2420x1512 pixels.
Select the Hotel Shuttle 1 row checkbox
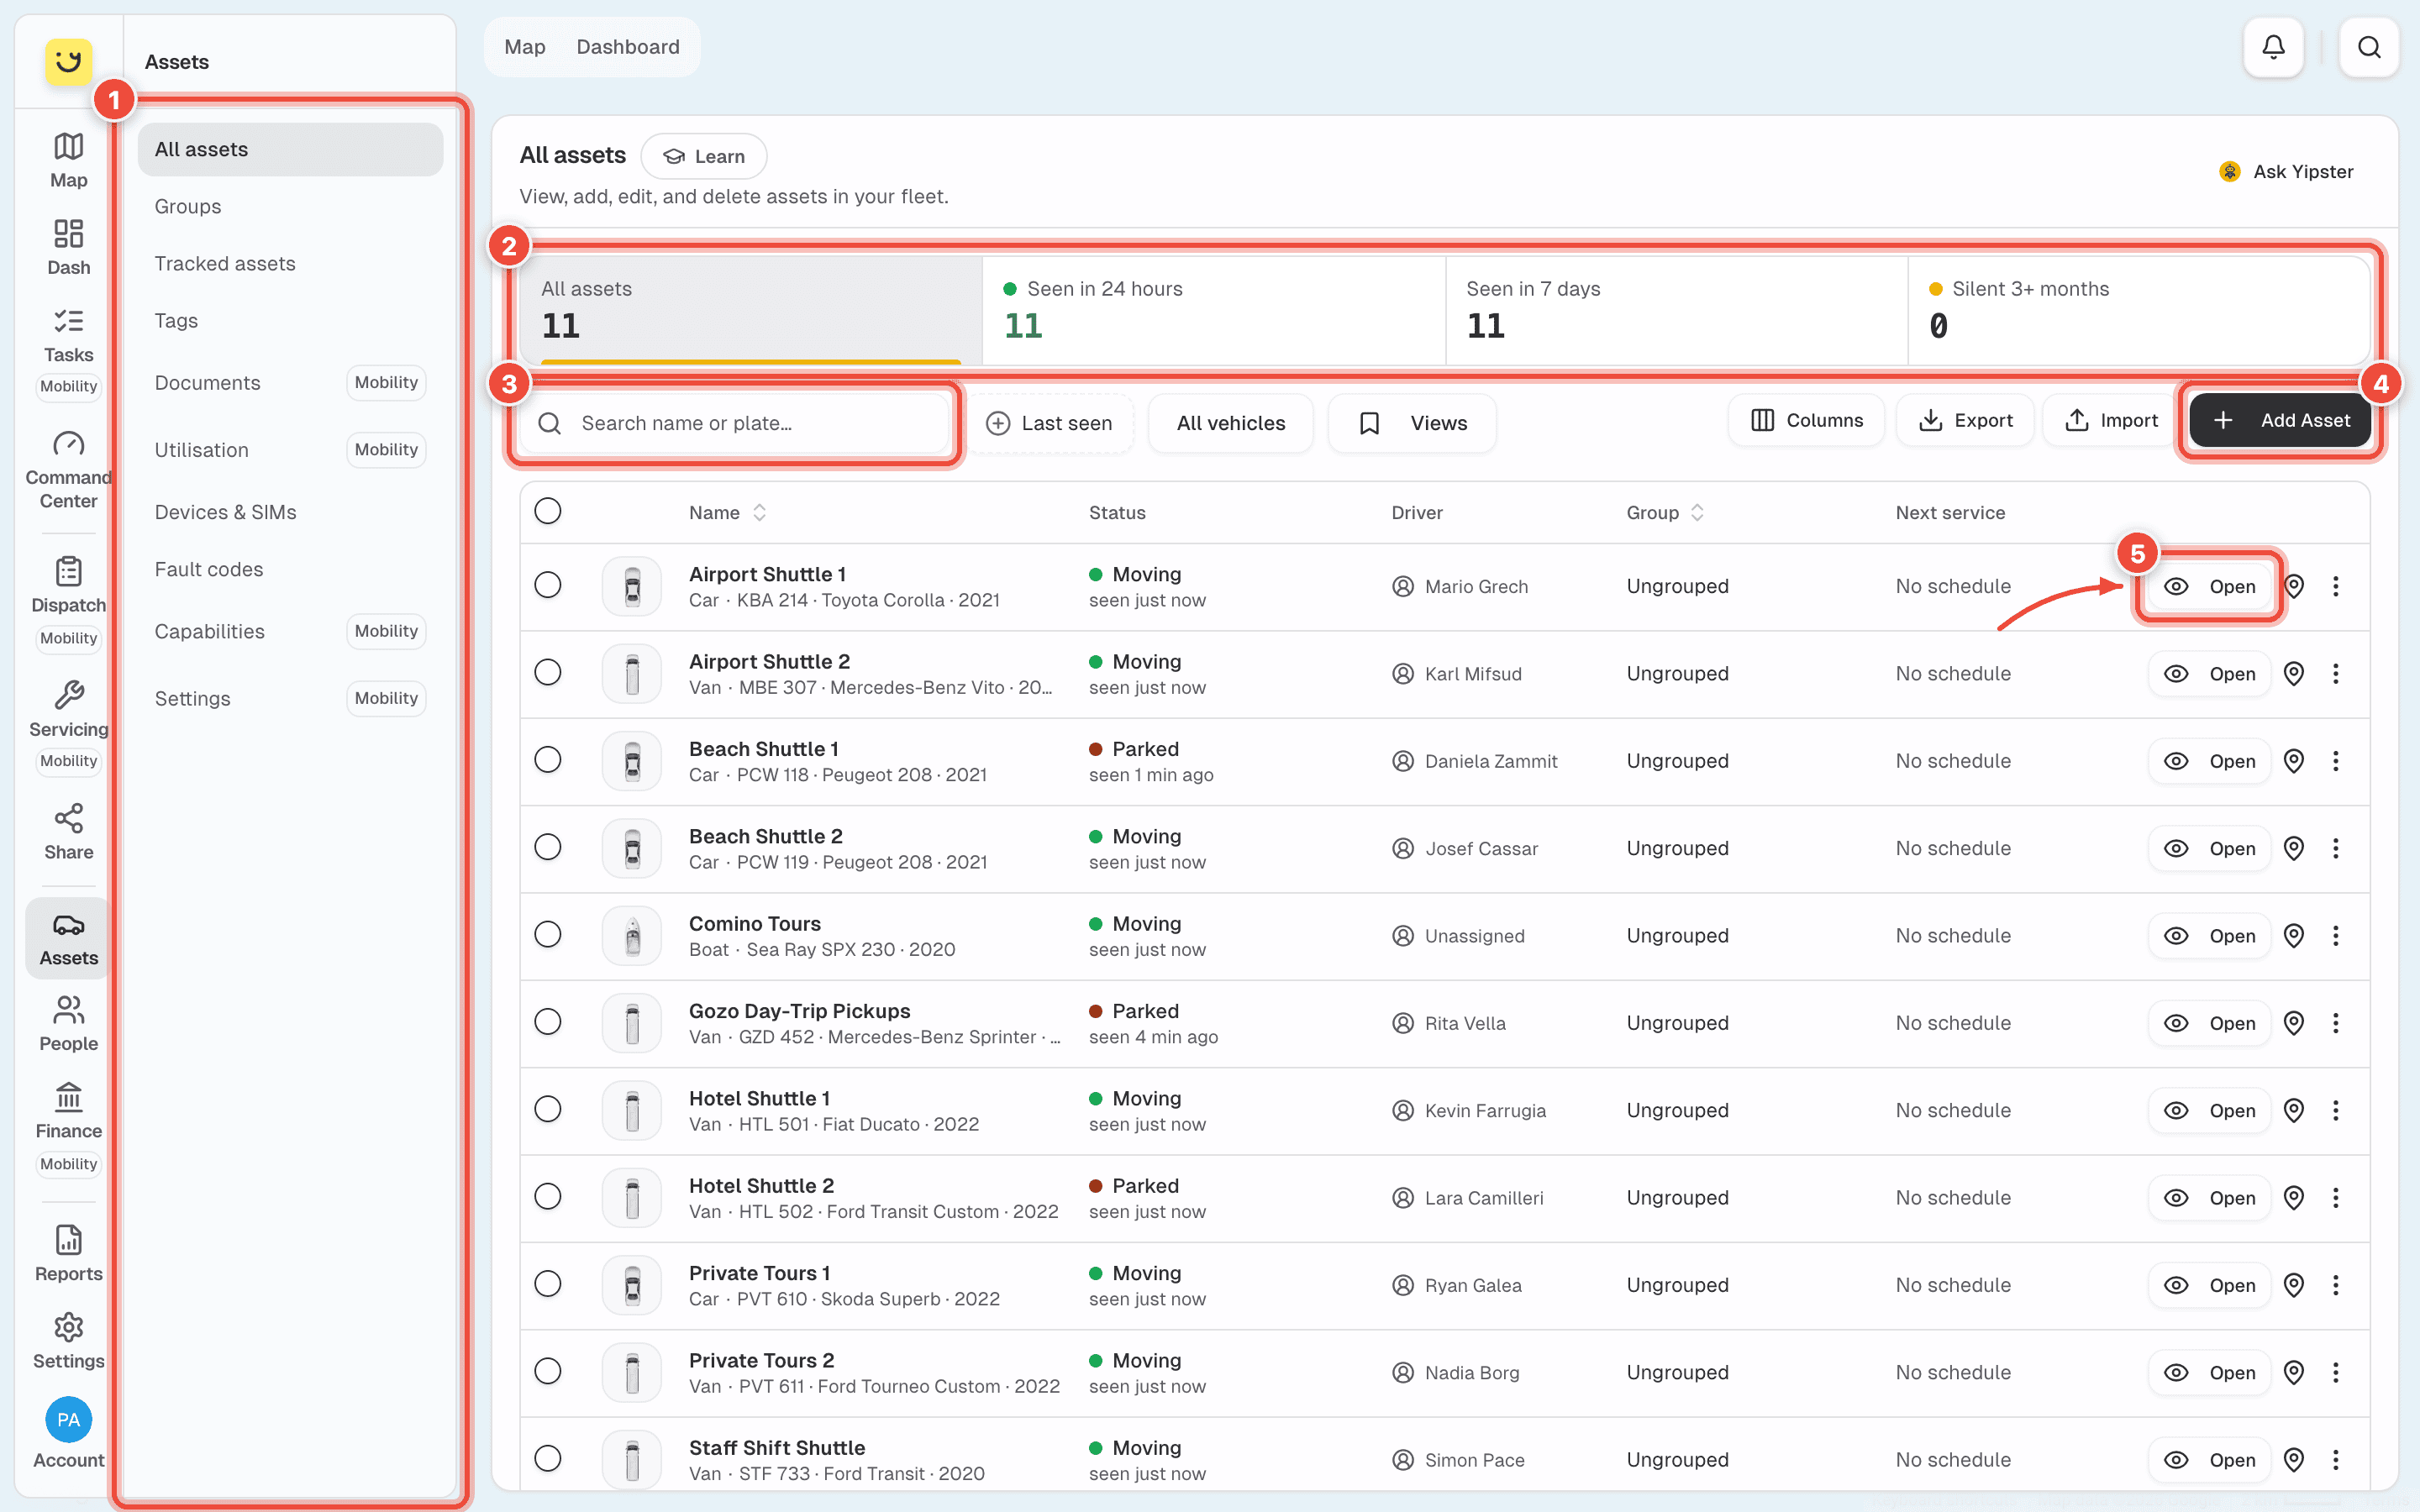tap(548, 1109)
